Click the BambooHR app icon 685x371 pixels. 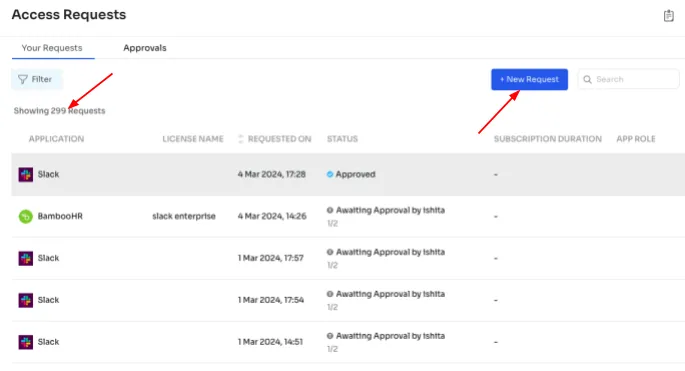pos(26,216)
